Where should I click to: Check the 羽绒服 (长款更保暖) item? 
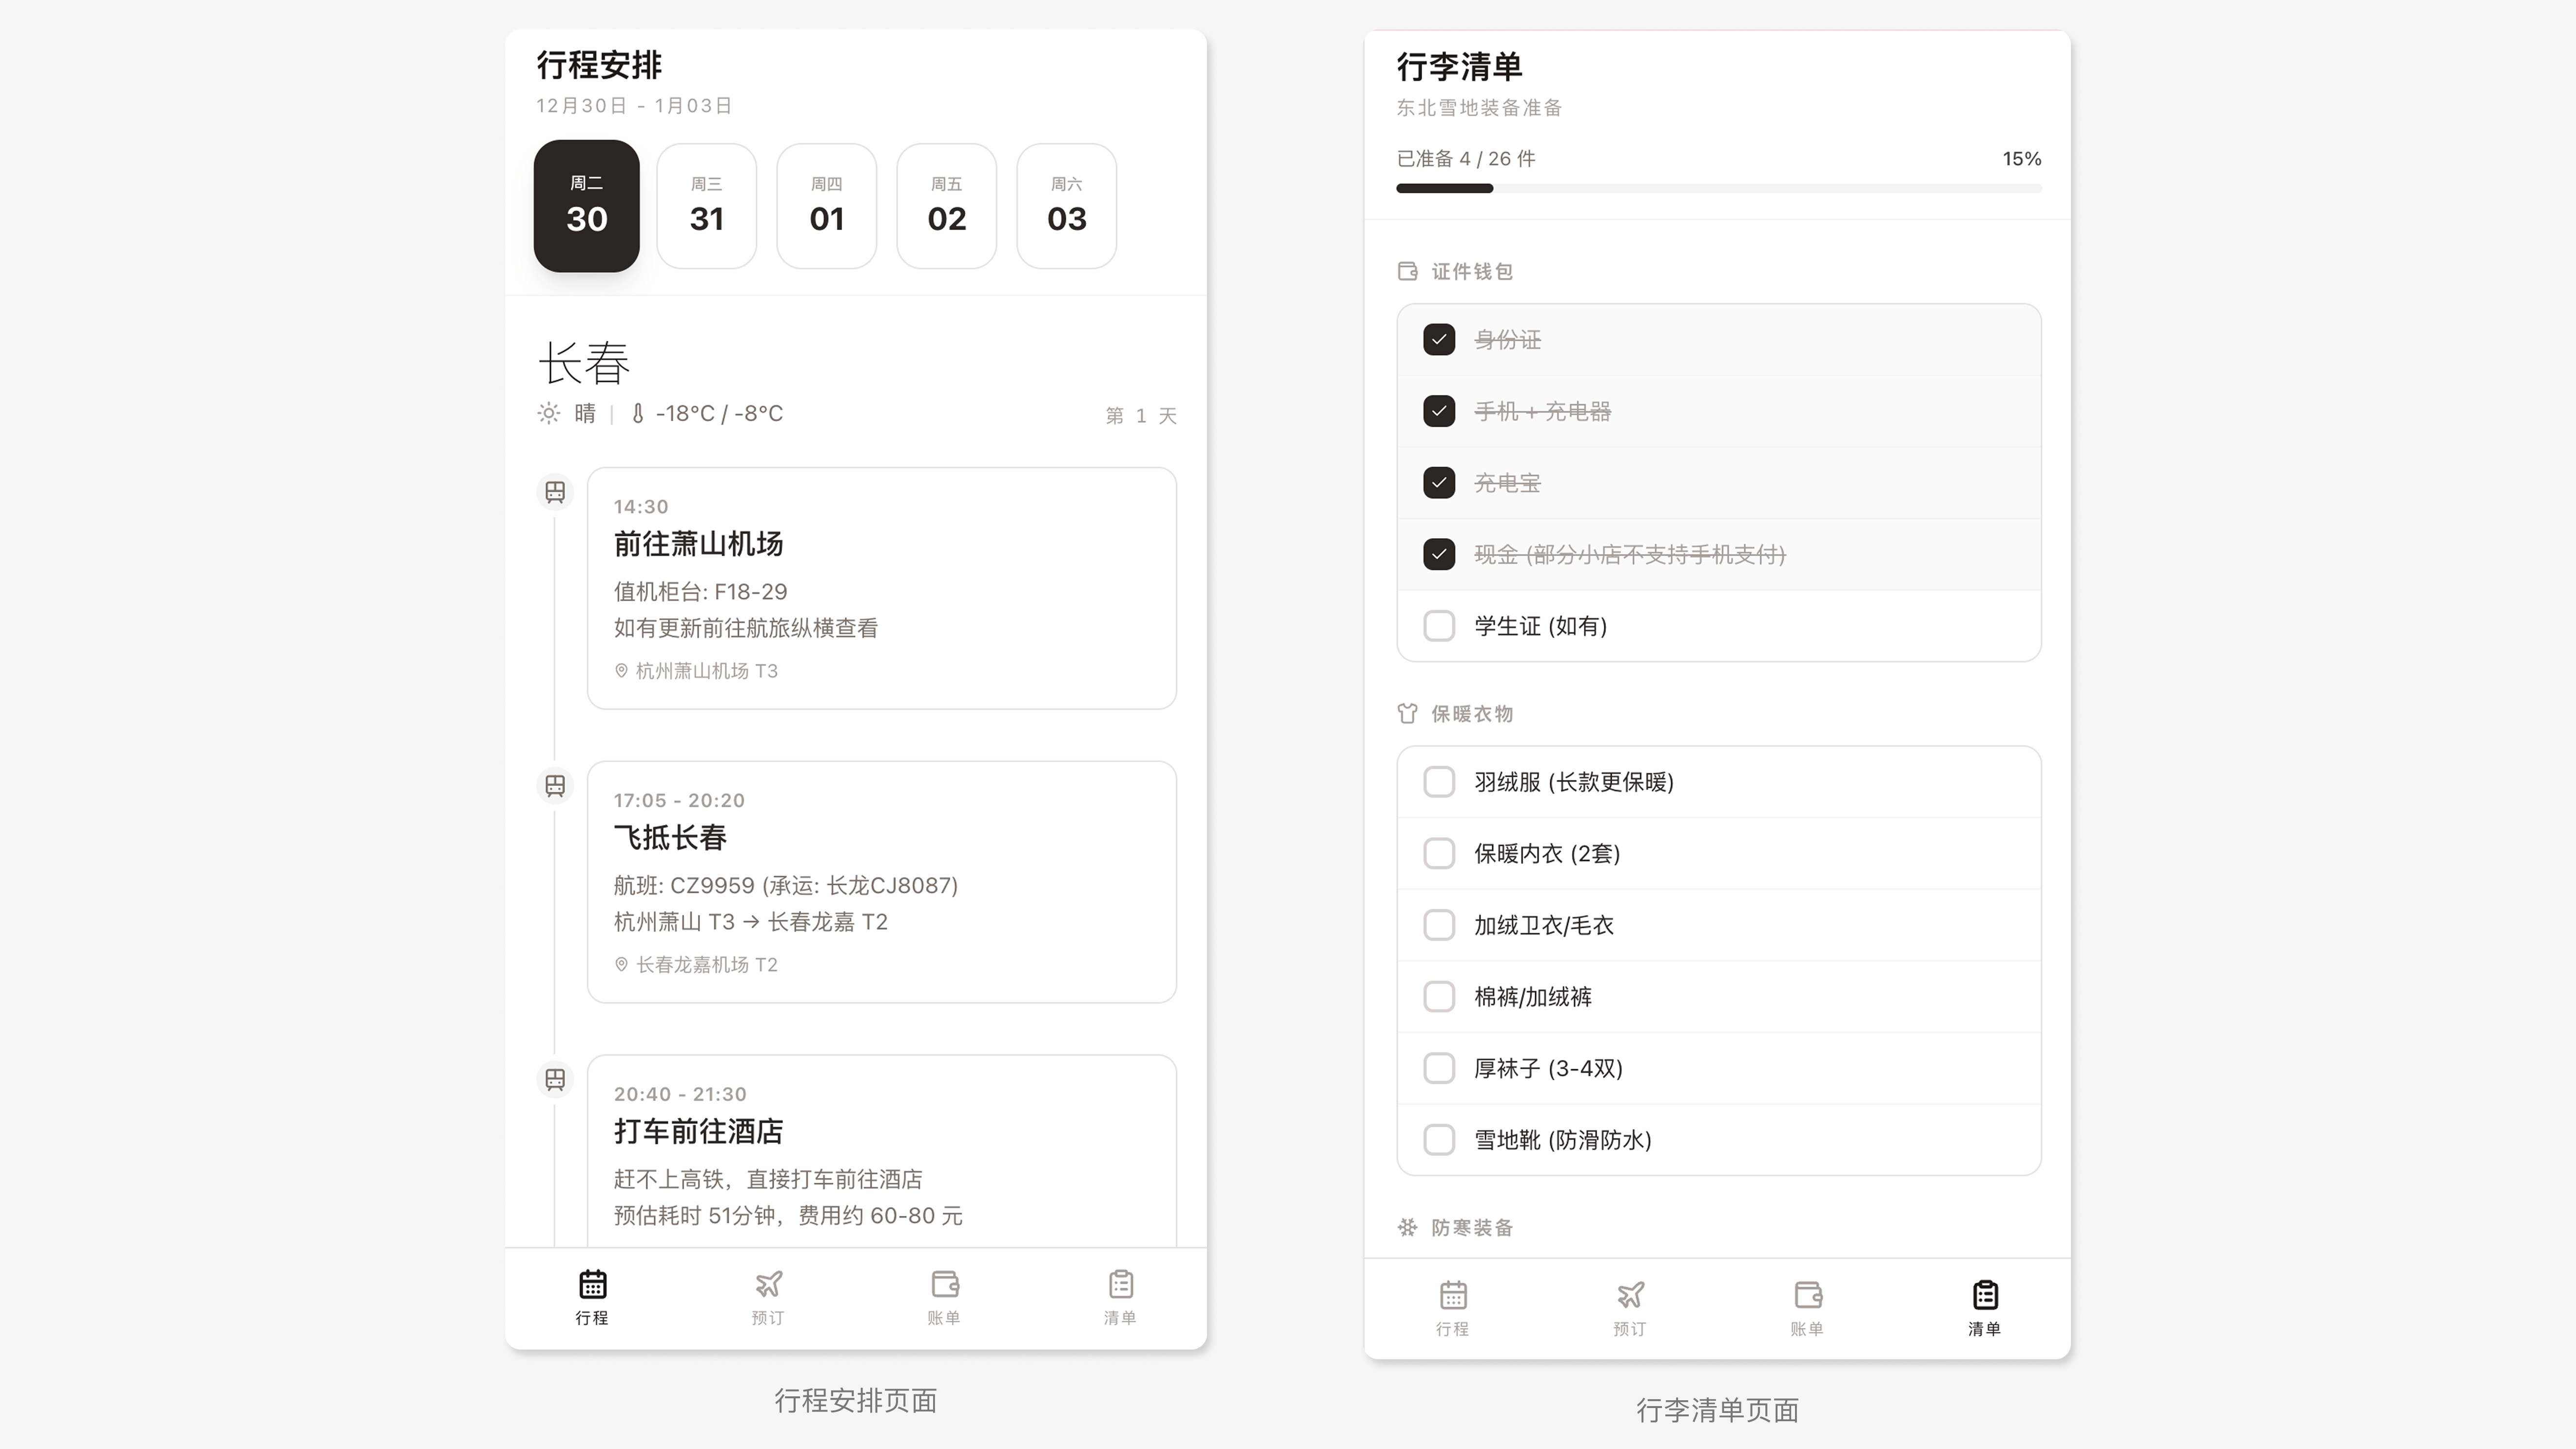click(x=1439, y=782)
